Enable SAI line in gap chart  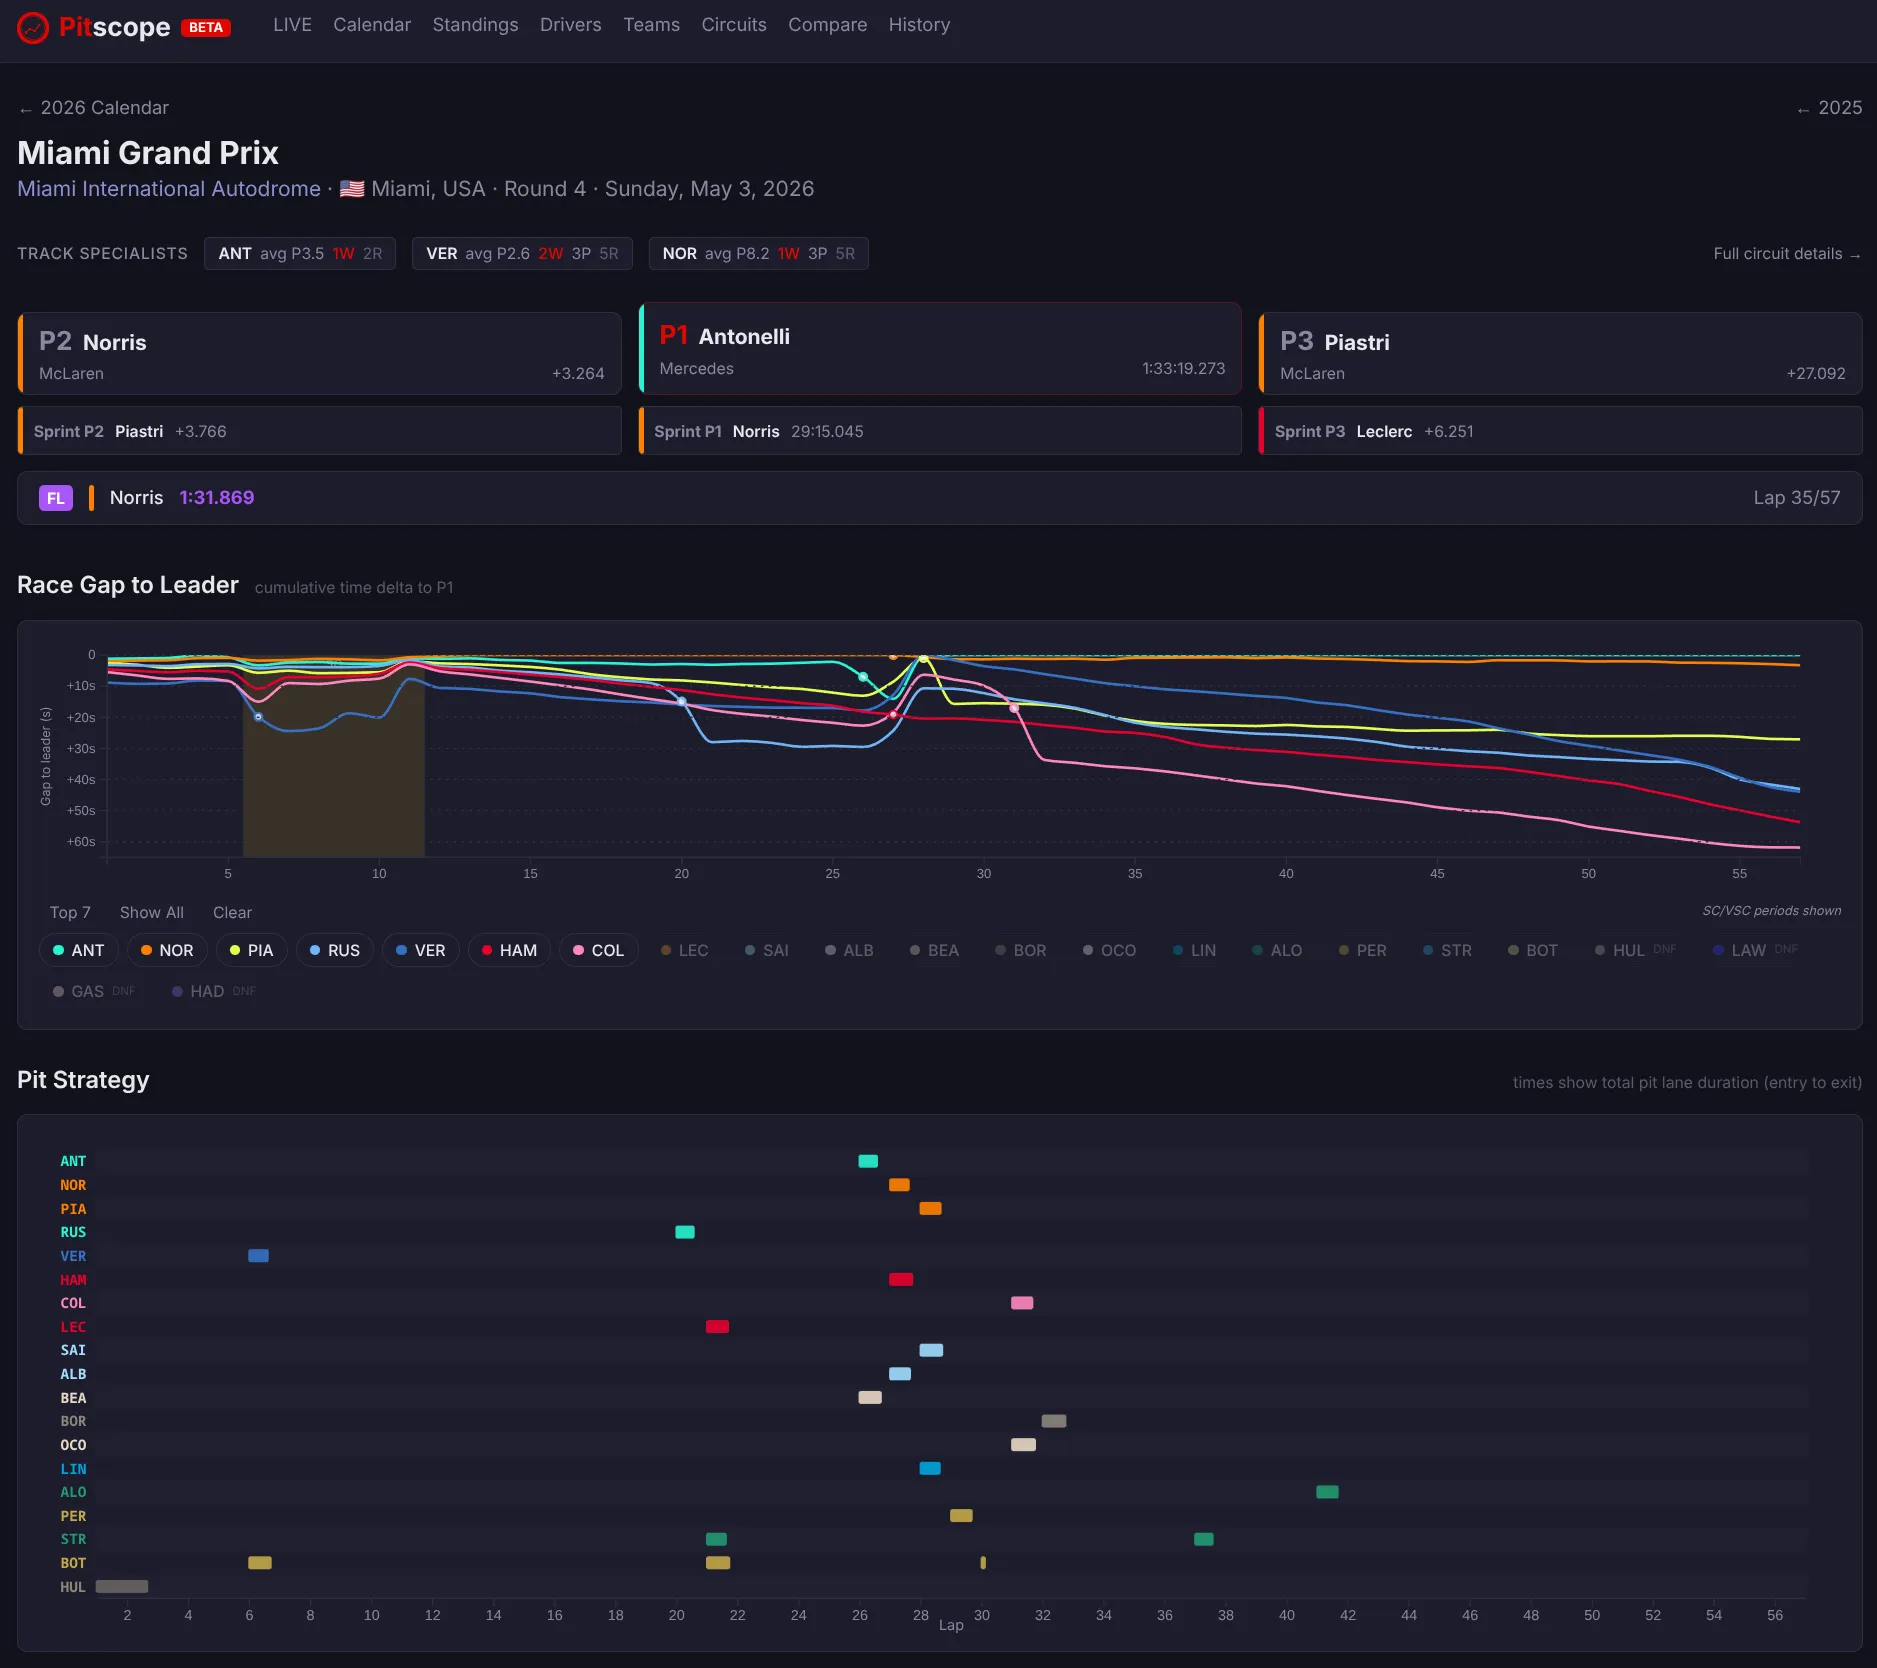tap(767, 950)
